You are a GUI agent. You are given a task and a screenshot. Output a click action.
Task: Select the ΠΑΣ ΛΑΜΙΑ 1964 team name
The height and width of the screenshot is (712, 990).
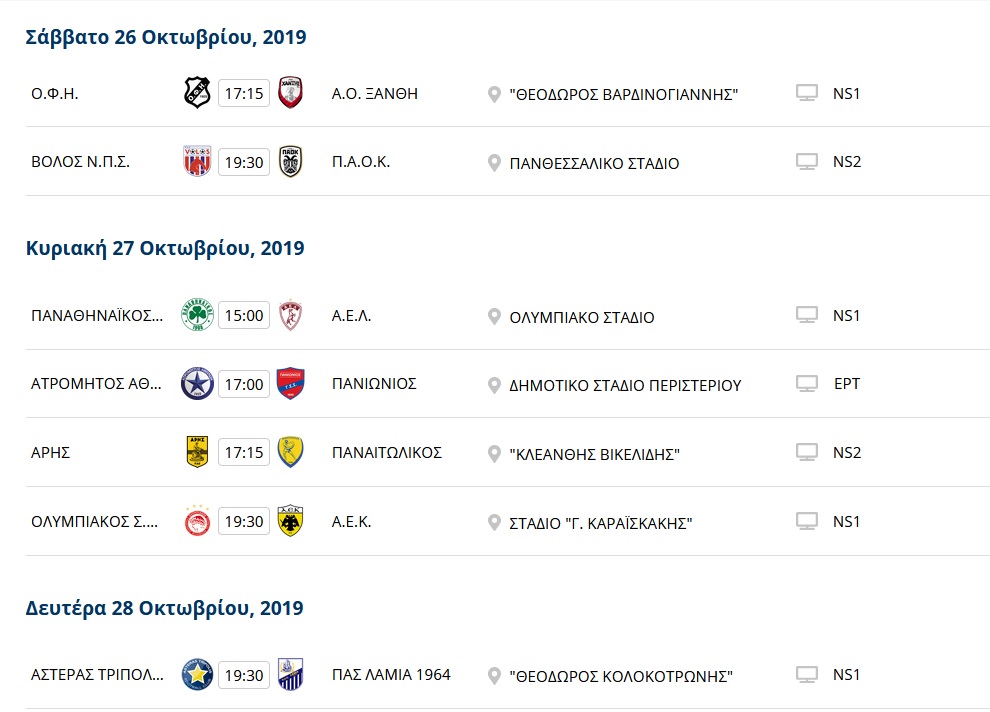tap(391, 674)
